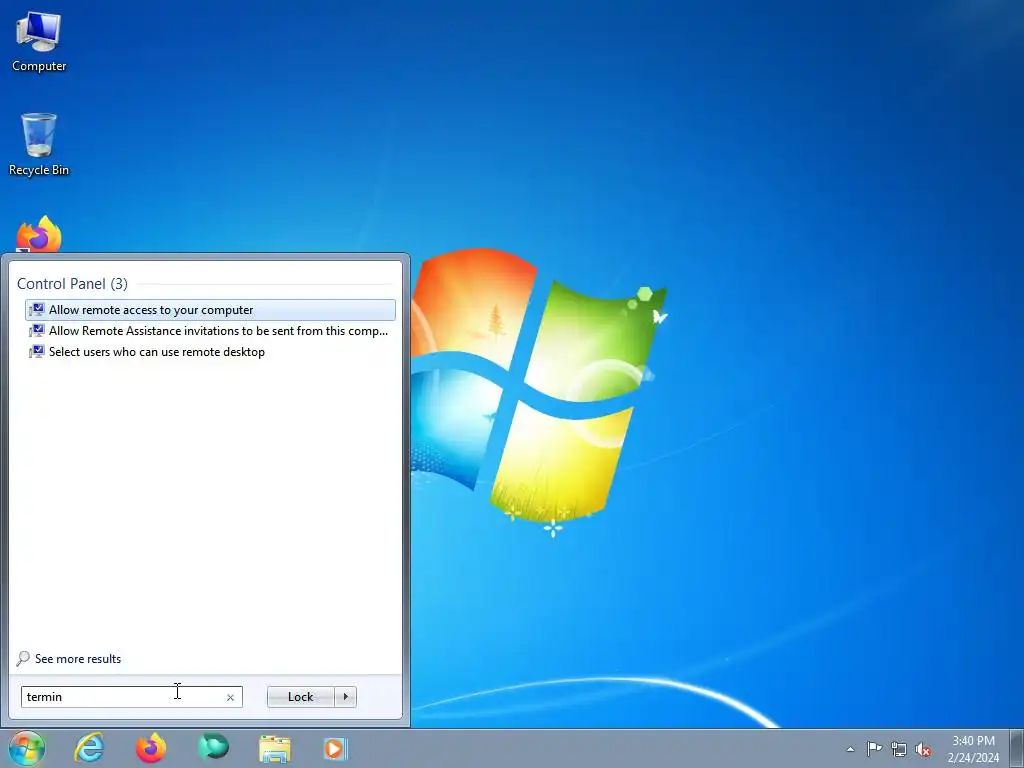Click the muted volume tray icon
This screenshot has height=768, width=1024.
923,749
